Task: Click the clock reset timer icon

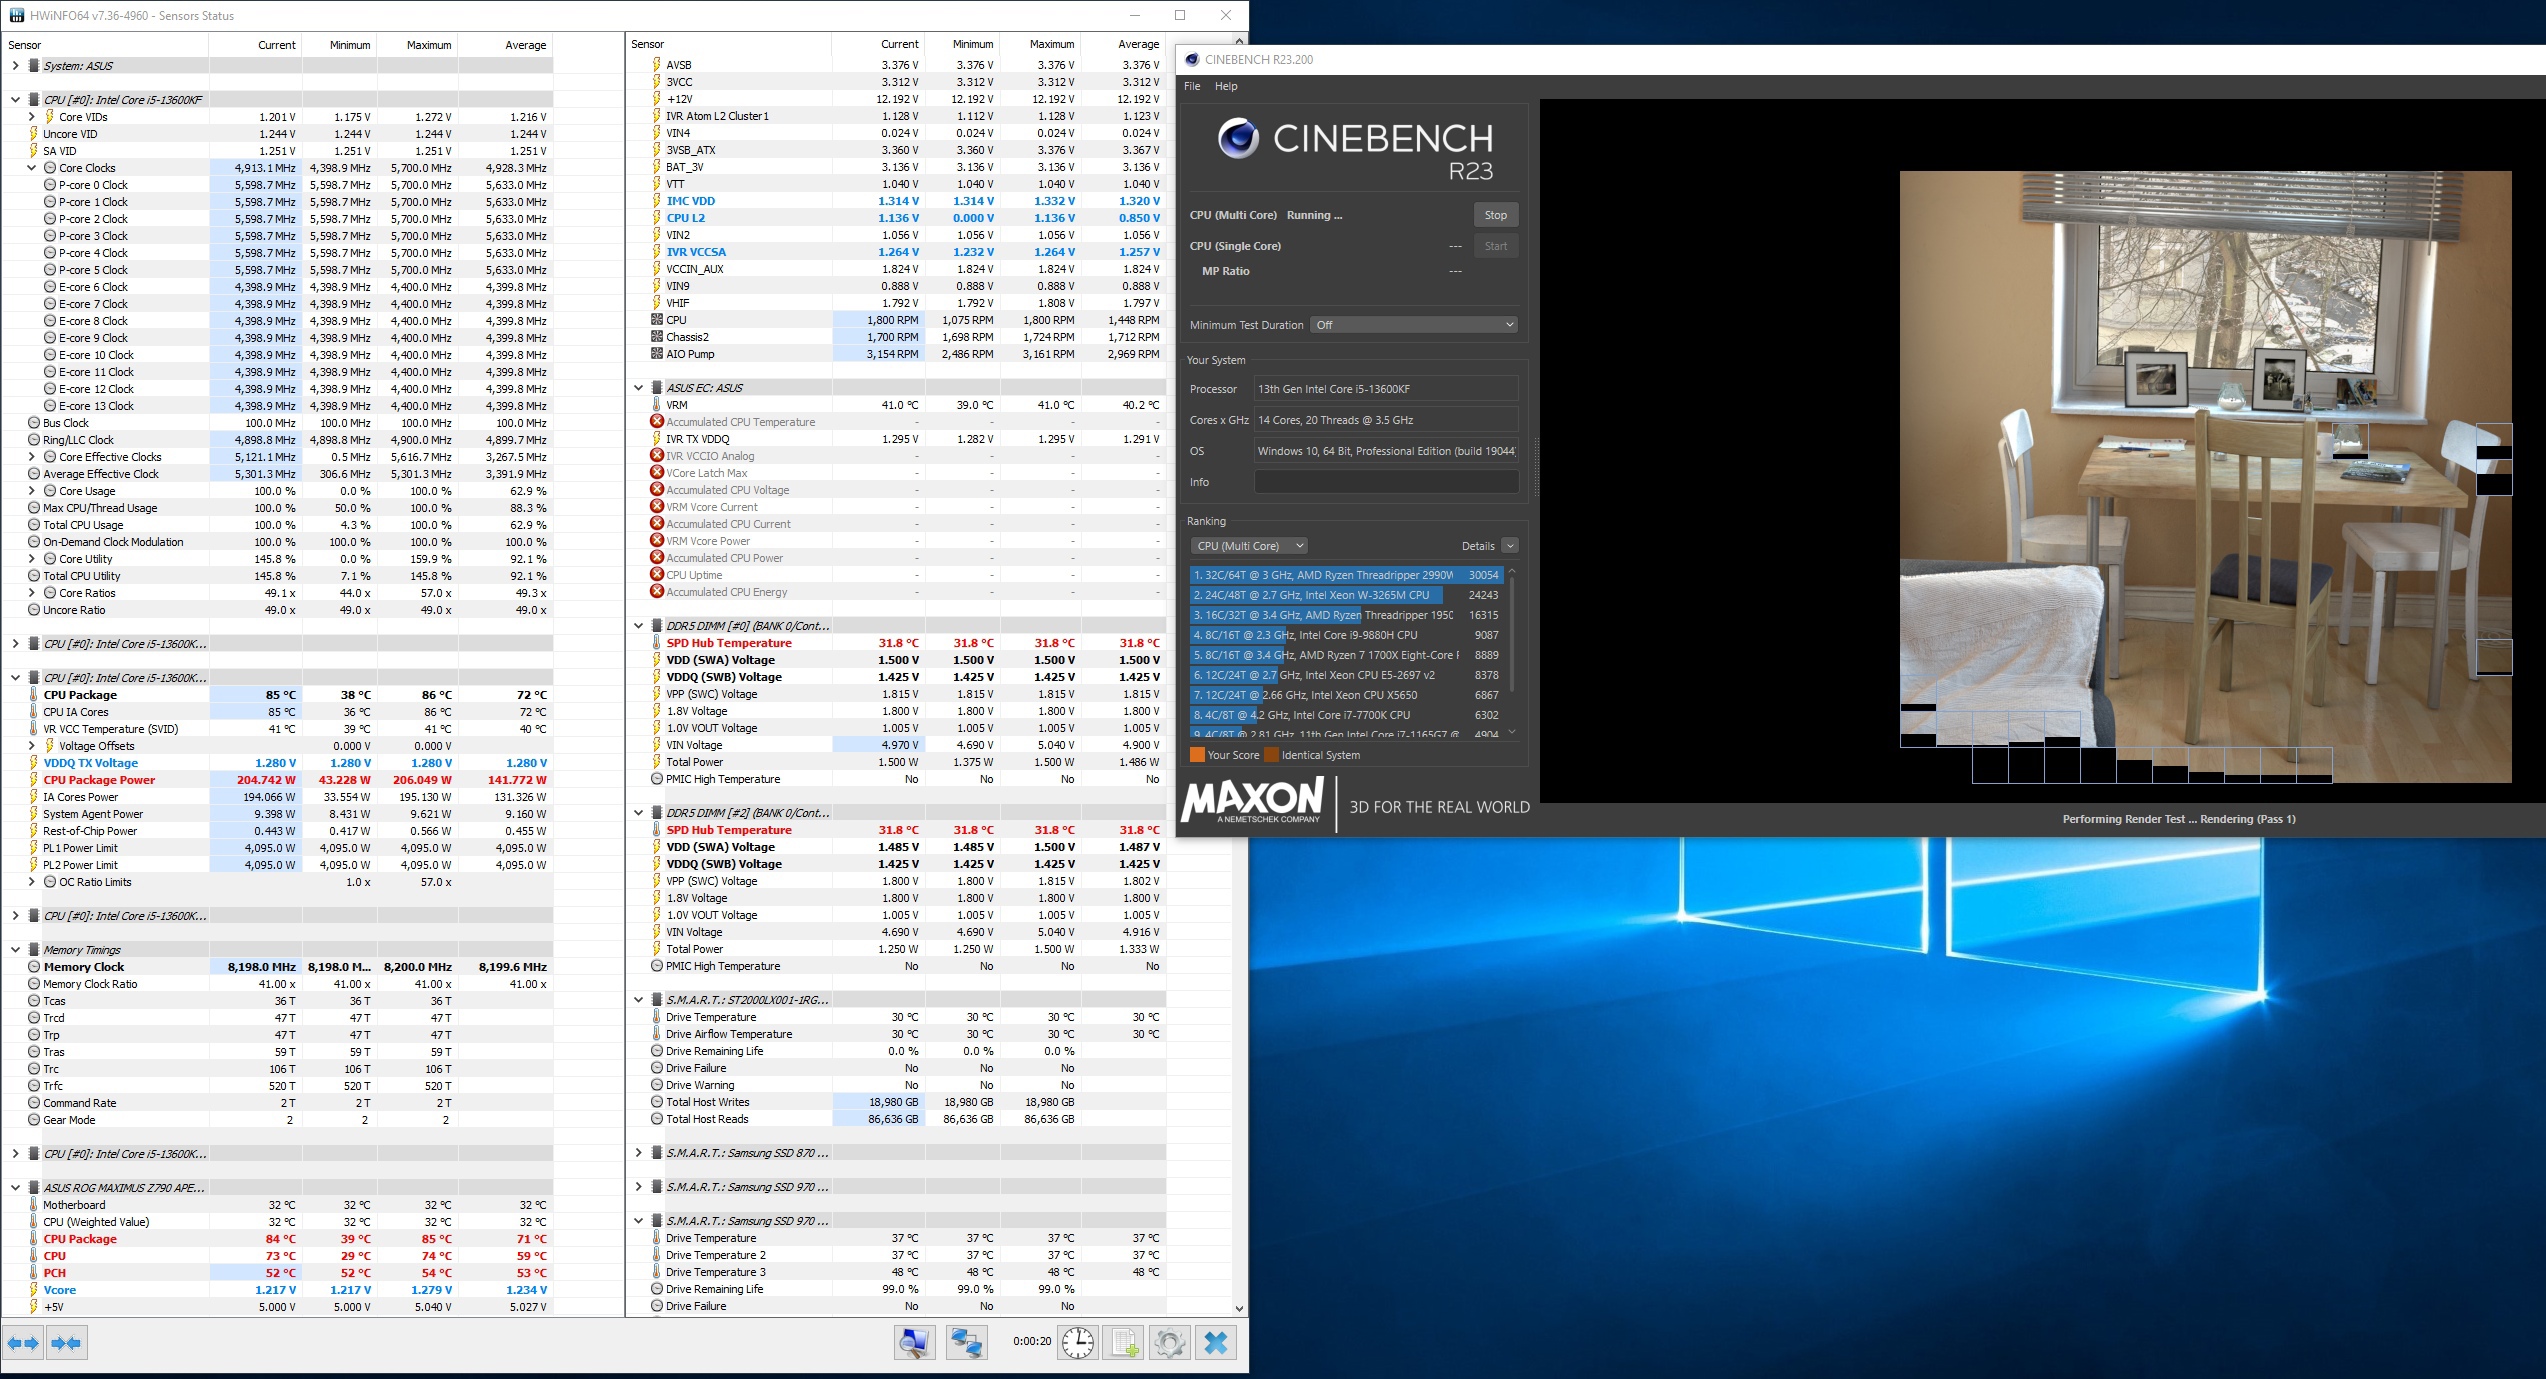Action: pyautogui.click(x=1077, y=1343)
